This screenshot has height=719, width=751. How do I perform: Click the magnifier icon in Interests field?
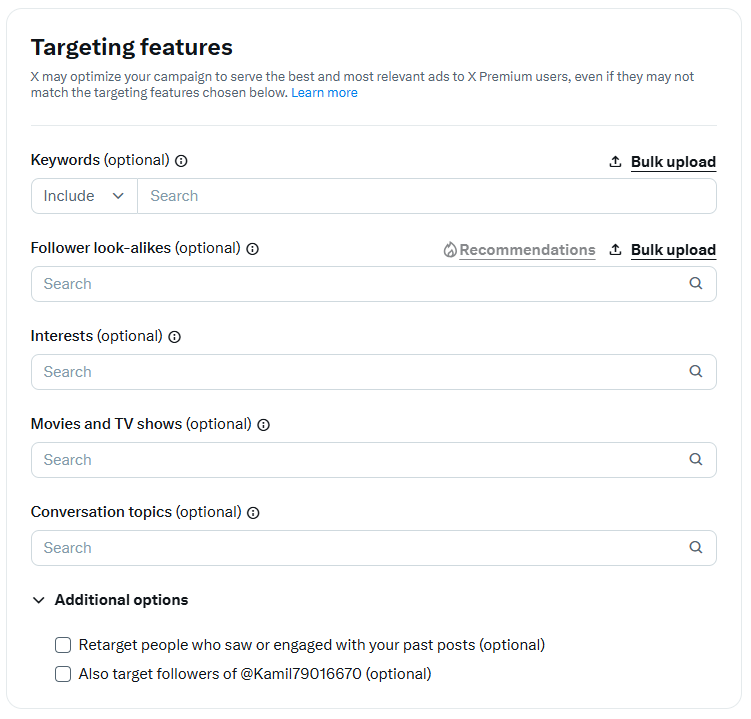point(696,372)
